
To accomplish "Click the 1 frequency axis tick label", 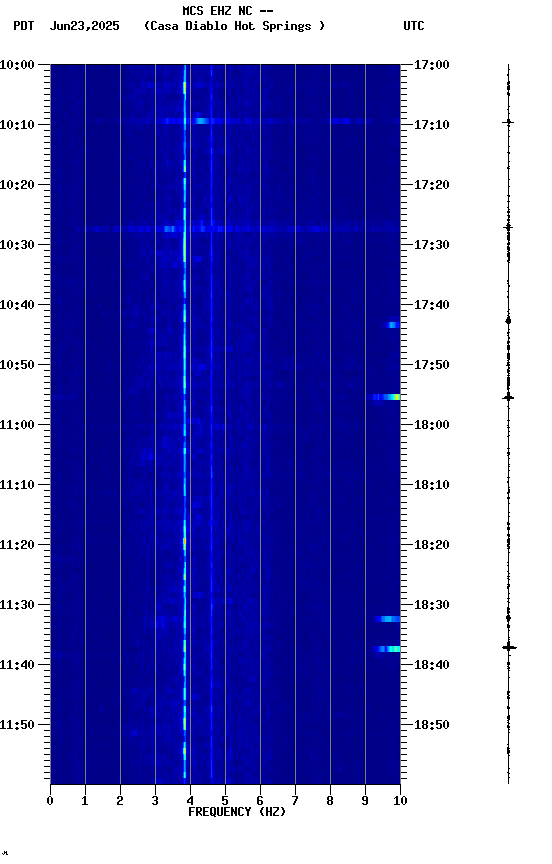I will click(85, 801).
